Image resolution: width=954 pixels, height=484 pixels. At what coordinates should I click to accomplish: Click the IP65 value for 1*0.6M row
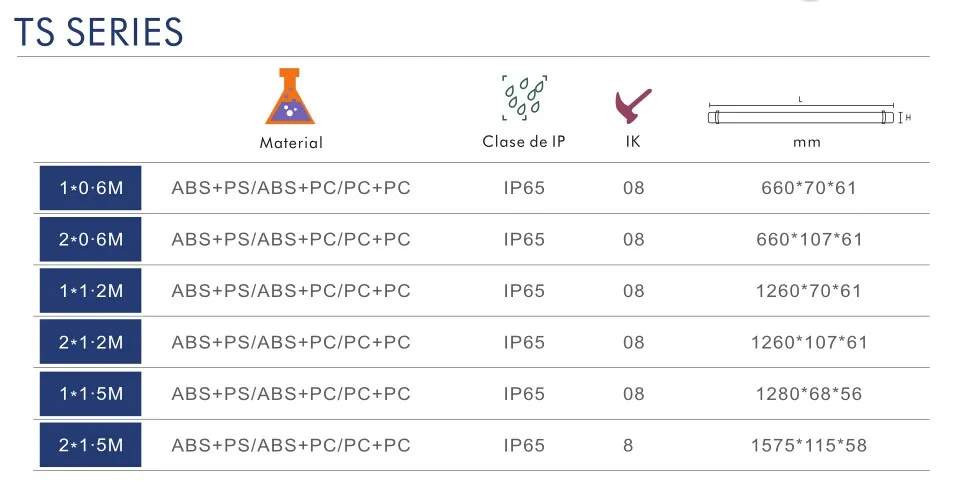tap(524, 188)
